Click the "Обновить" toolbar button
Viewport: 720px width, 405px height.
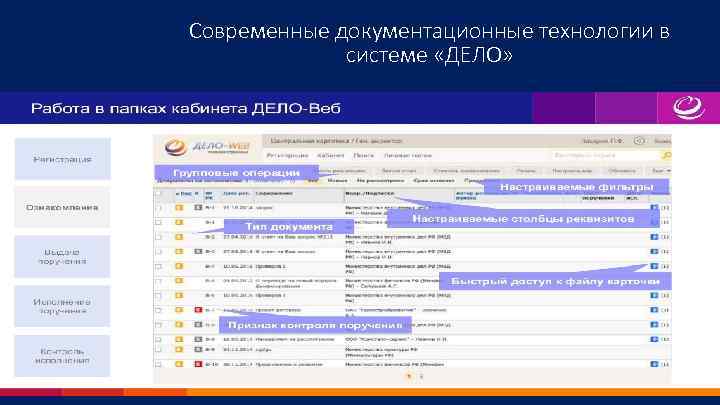pos(622,170)
